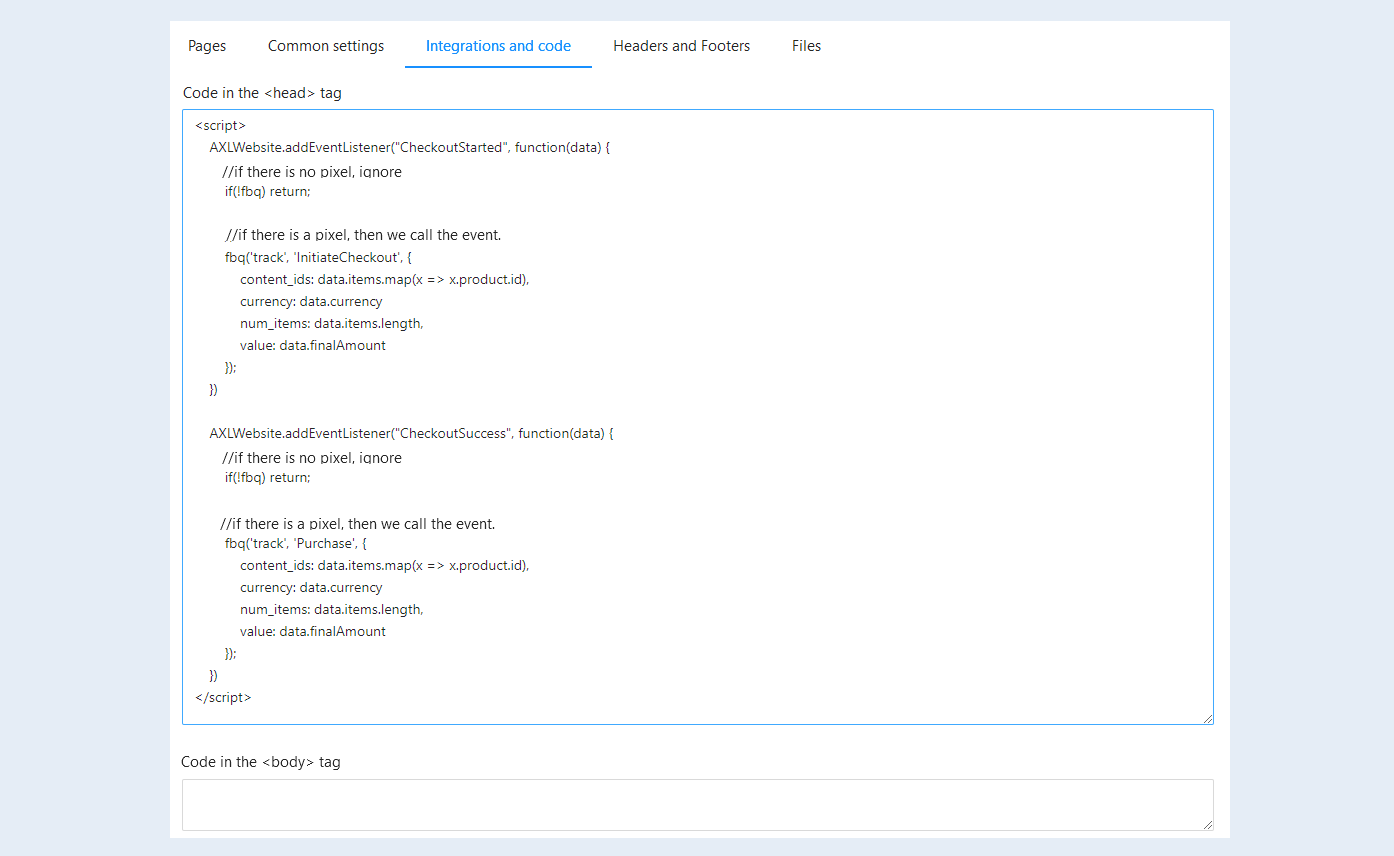1394x856 pixels.
Task: Click the 'Code in the <body> tag' label
Action: point(261,762)
